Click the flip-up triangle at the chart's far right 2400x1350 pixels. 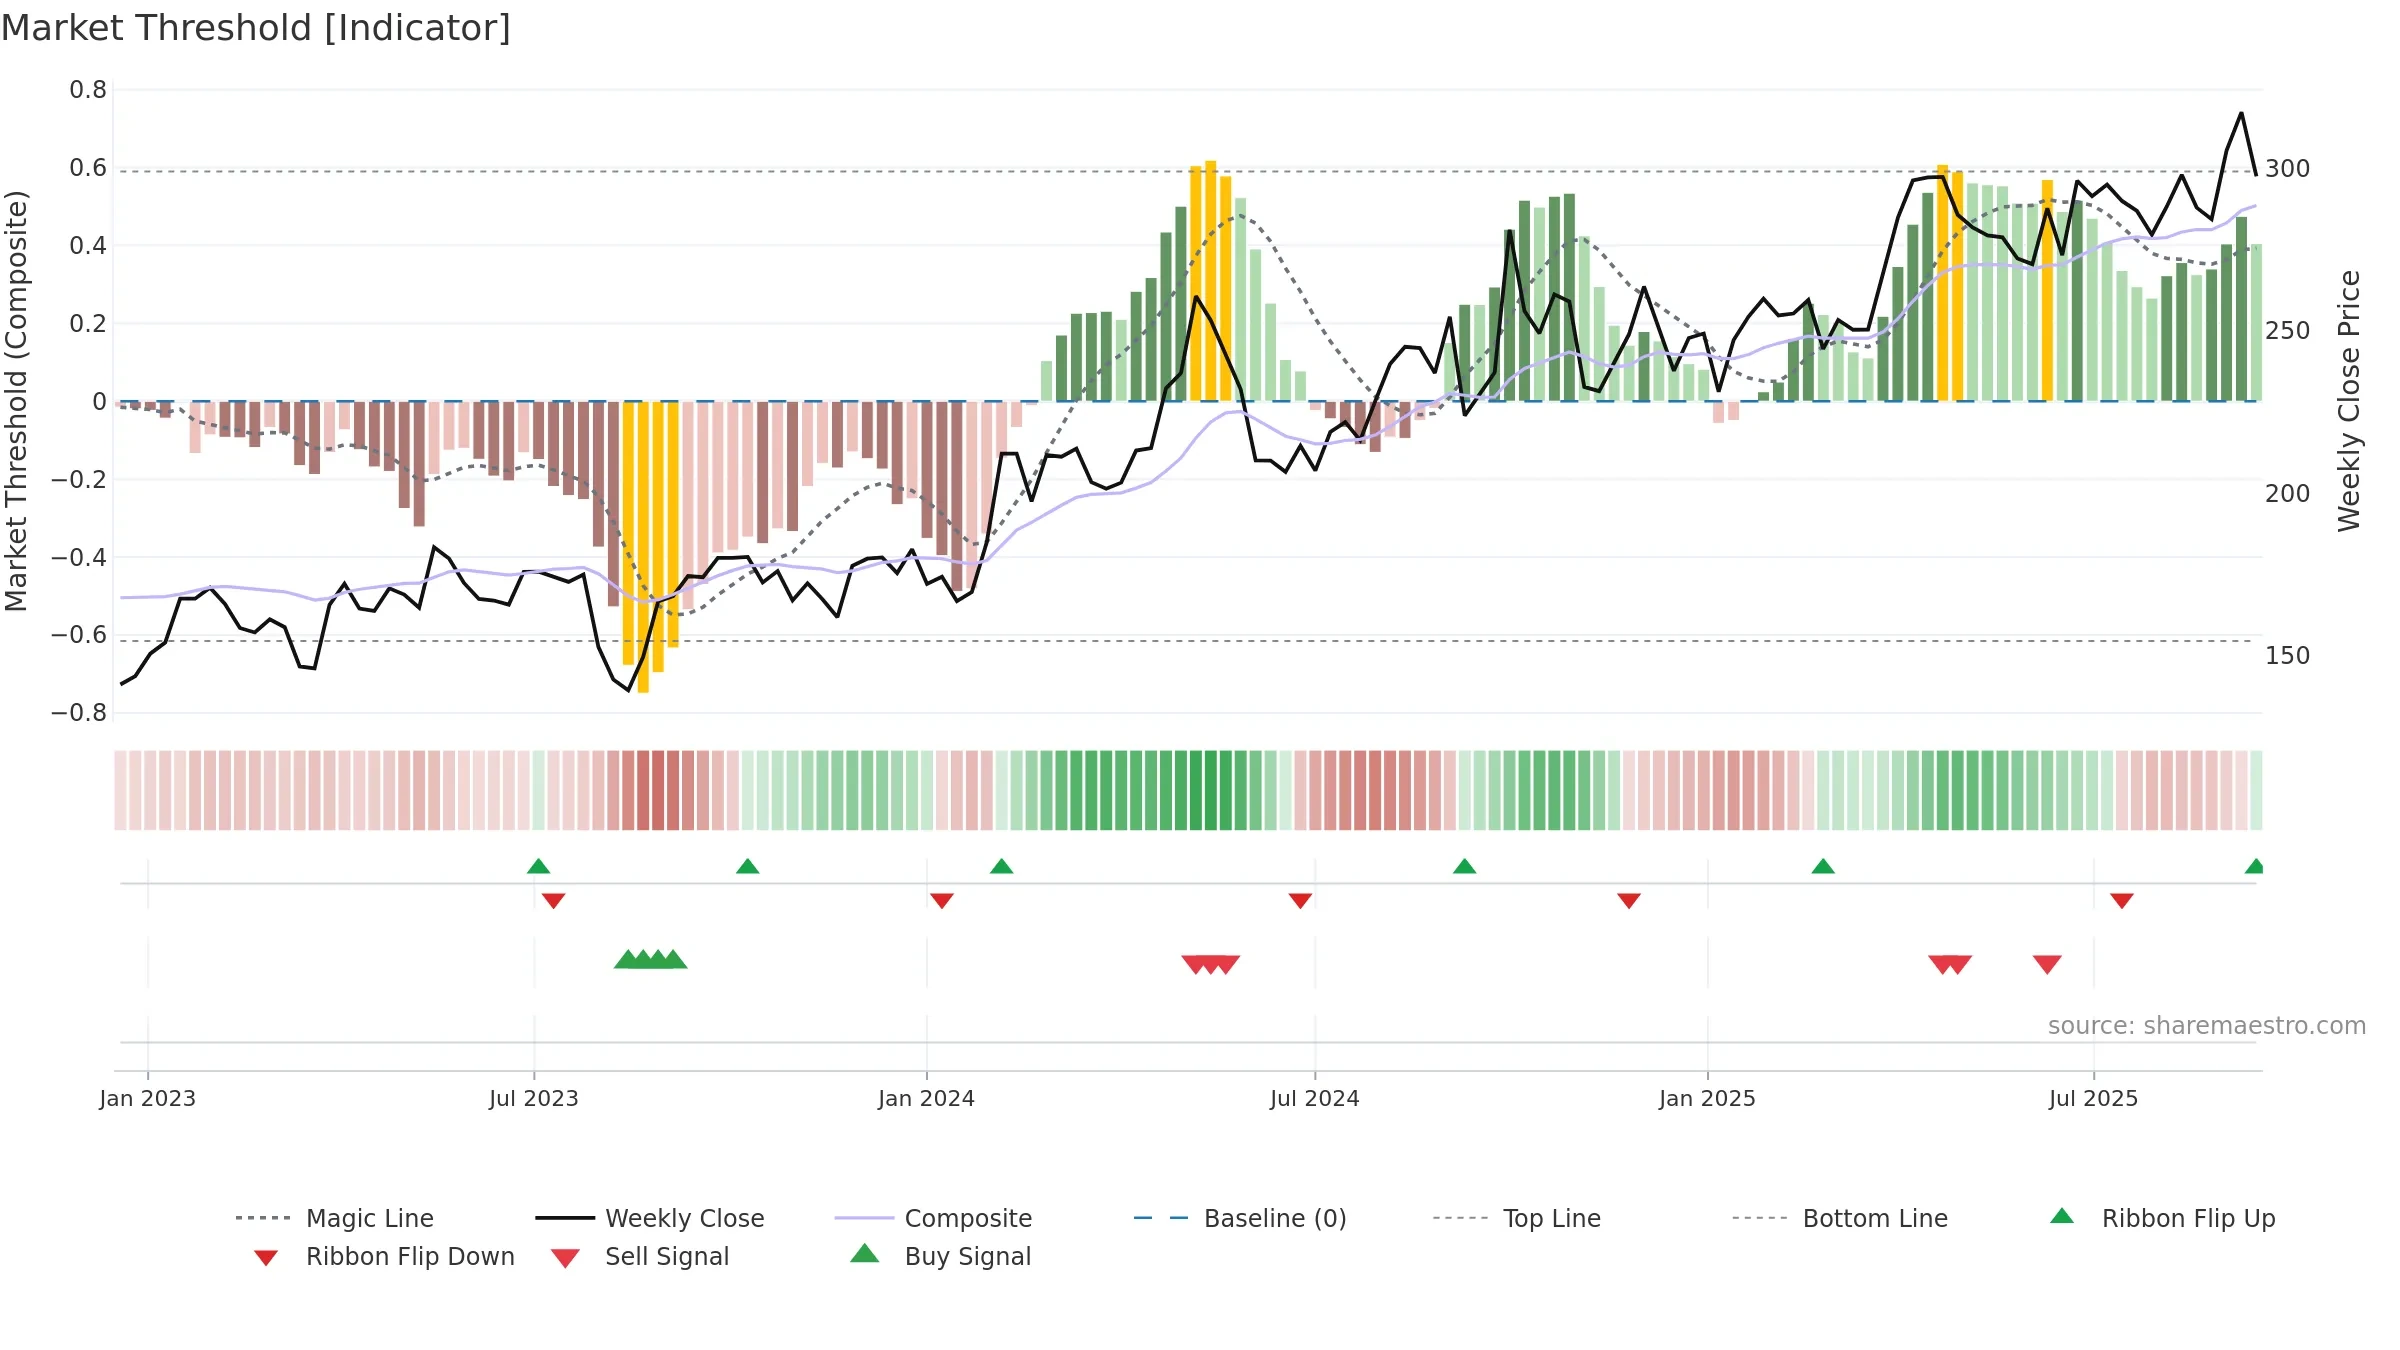2255,866
